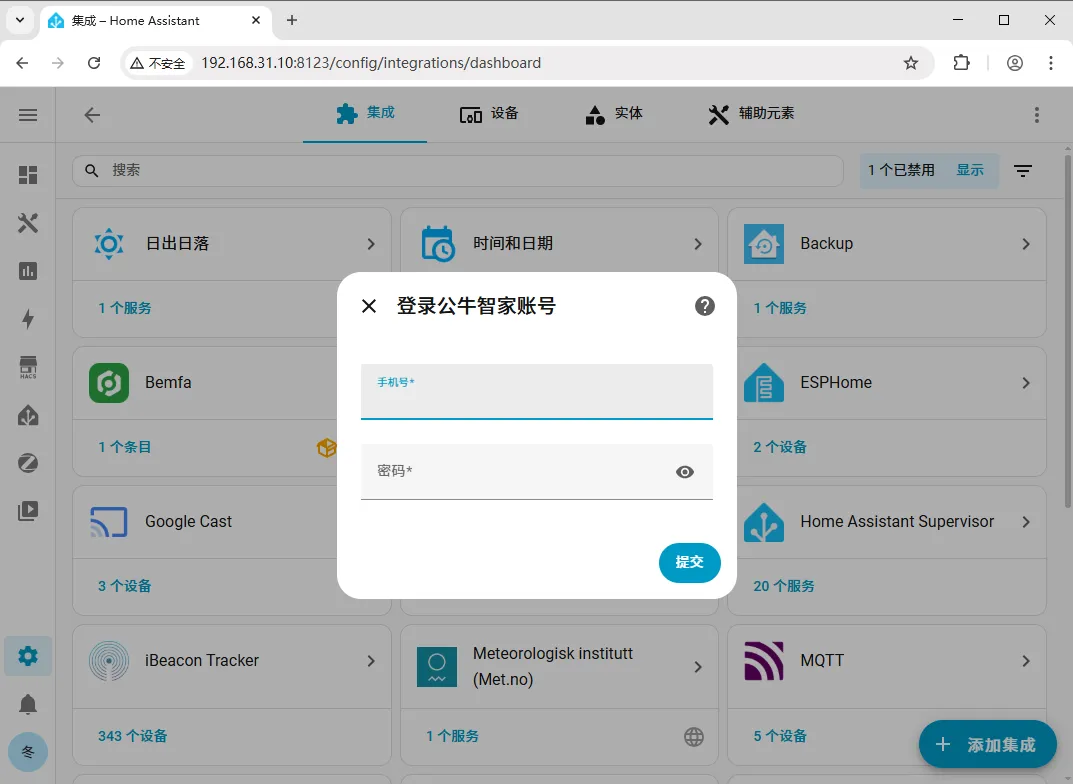Viewport: 1073px width, 784px height.
Task: Open Met.no 1 个服务 link
Action: point(452,736)
